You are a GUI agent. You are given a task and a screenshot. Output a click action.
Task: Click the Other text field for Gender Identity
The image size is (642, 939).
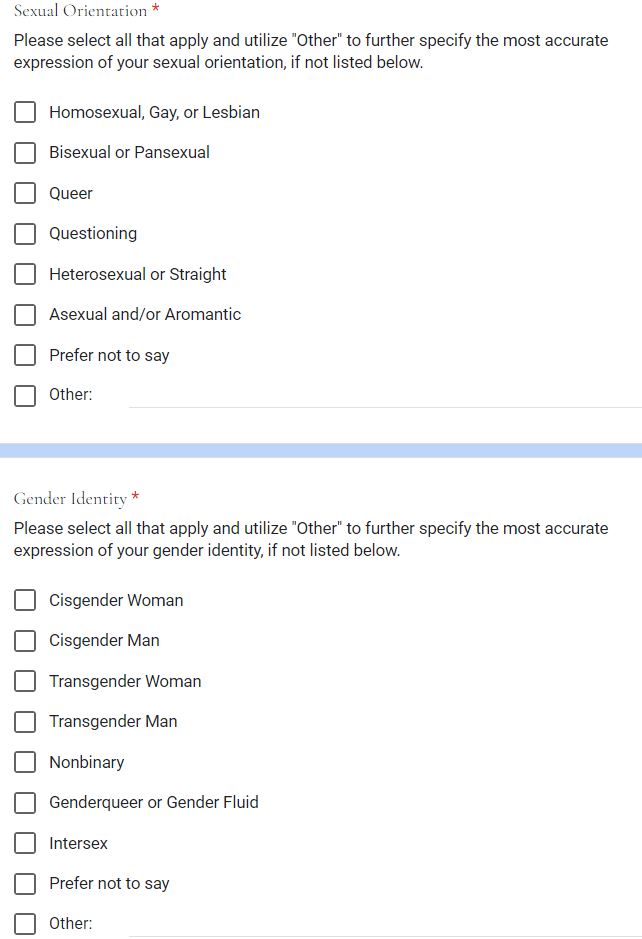coord(385,923)
